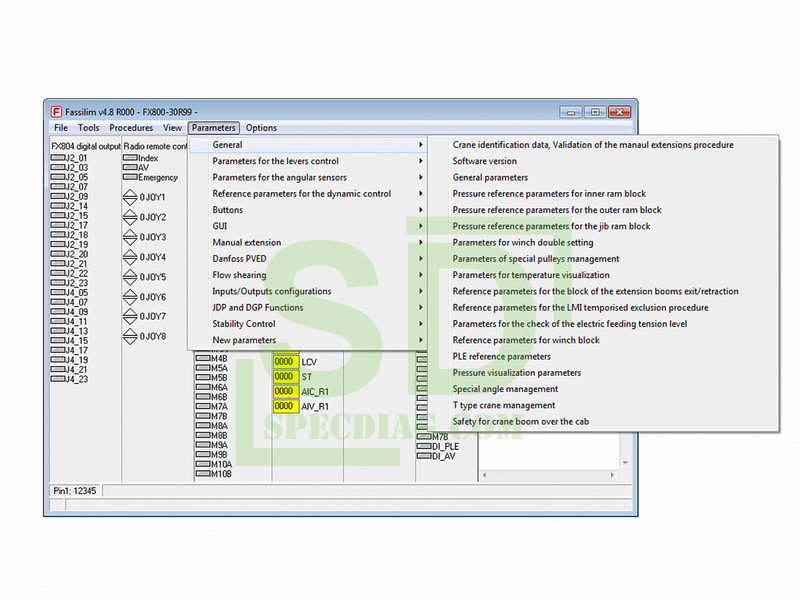Click the M10A indicator icon

(202, 464)
